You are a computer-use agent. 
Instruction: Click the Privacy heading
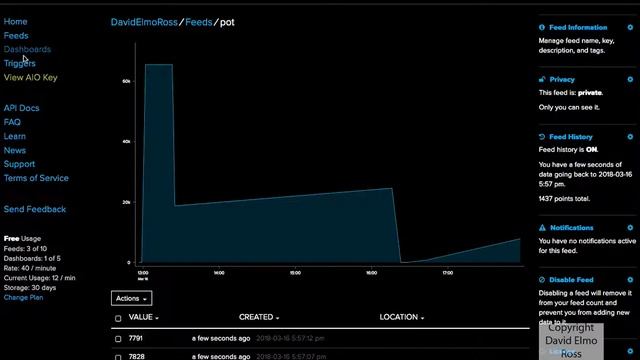click(x=562, y=80)
